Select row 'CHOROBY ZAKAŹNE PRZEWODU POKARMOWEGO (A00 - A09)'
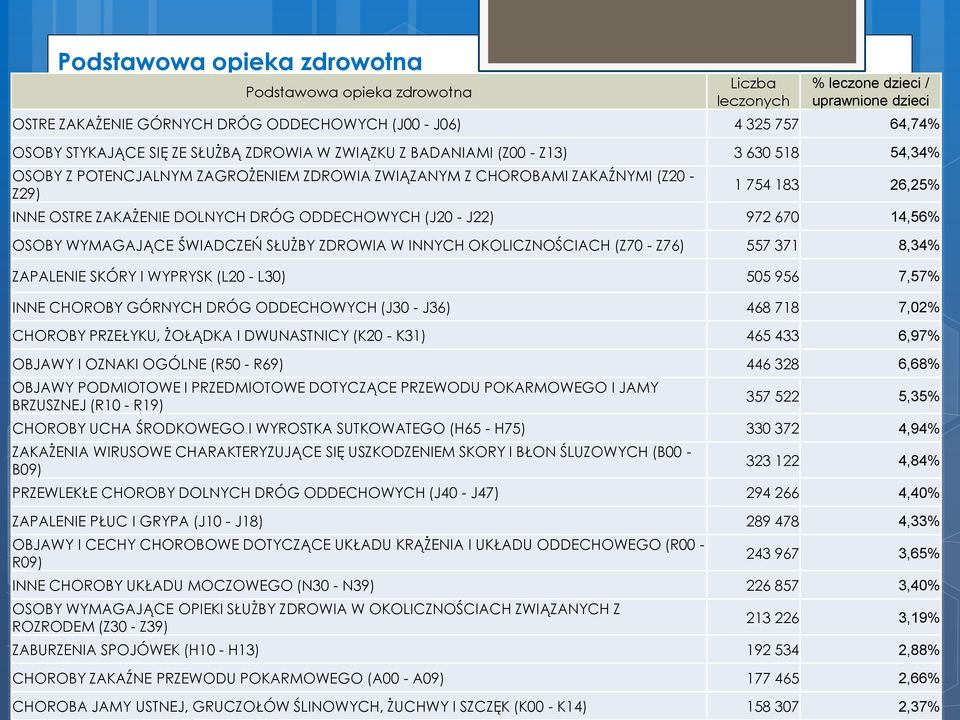 pos(476,678)
